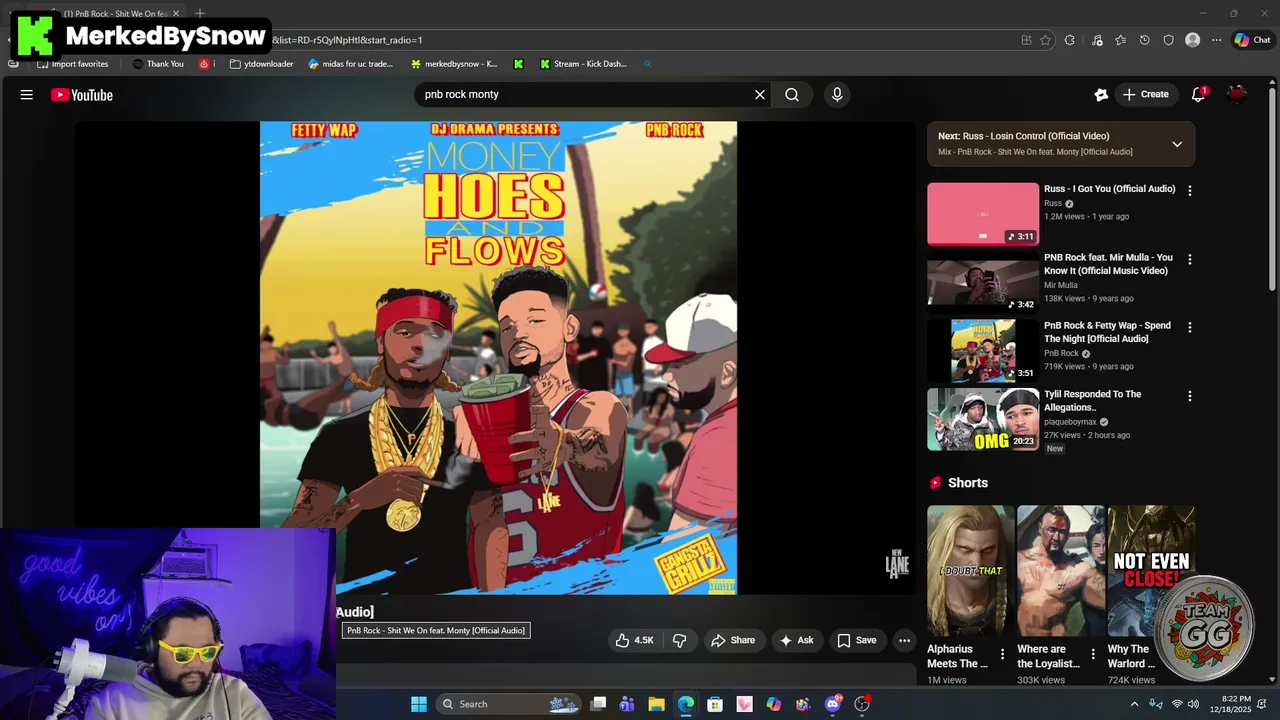
Task: Open more actions under the video
Action: pyautogui.click(x=904, y=641)
